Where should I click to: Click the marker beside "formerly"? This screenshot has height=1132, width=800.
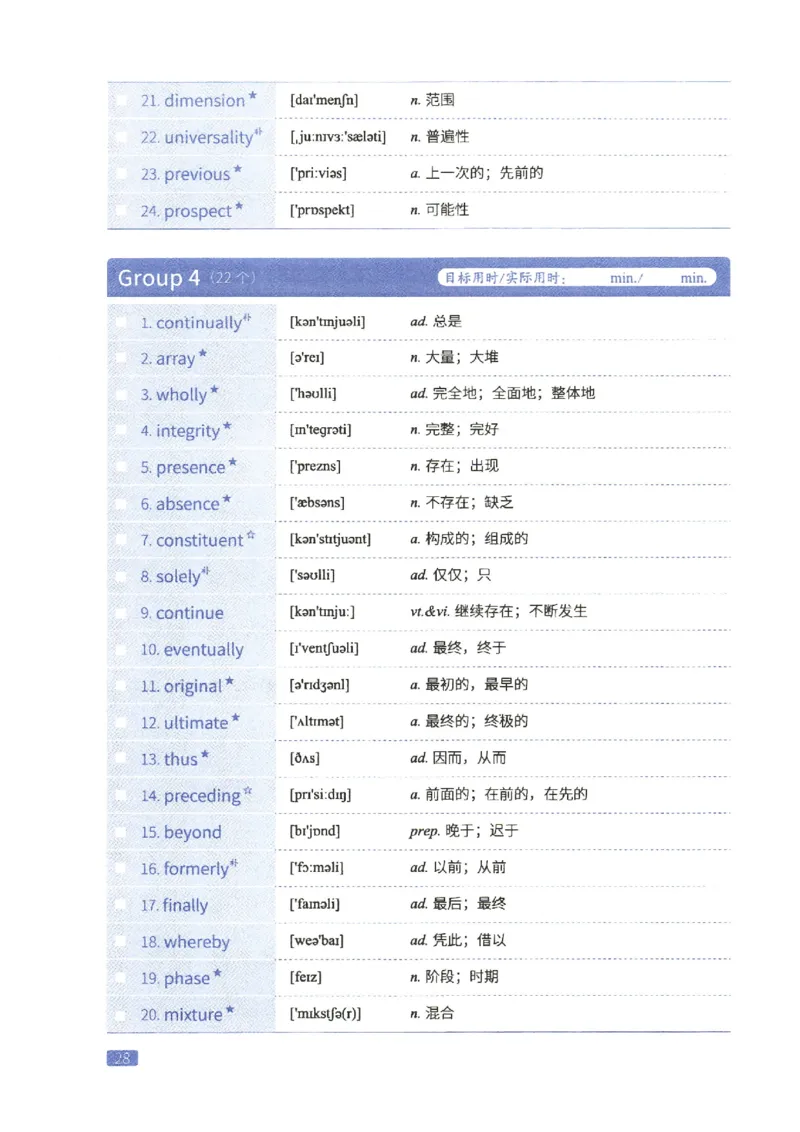tap(233, 862)
